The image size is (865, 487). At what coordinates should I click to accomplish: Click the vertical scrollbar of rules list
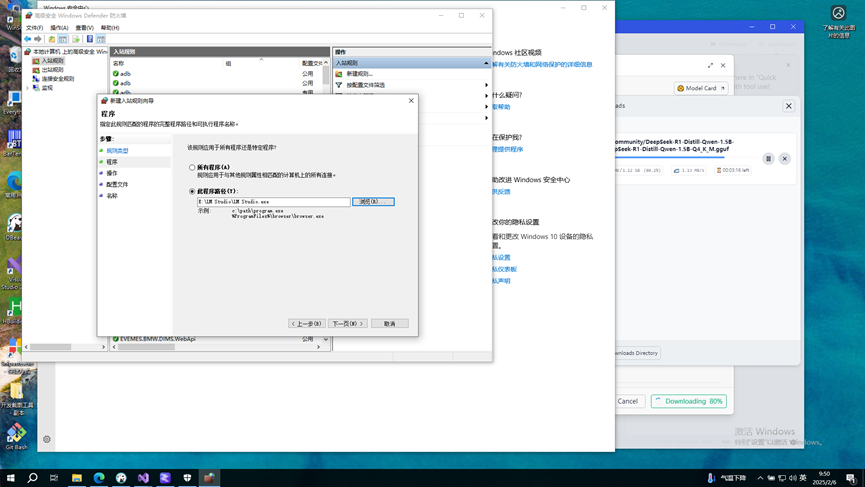[325, 76]
